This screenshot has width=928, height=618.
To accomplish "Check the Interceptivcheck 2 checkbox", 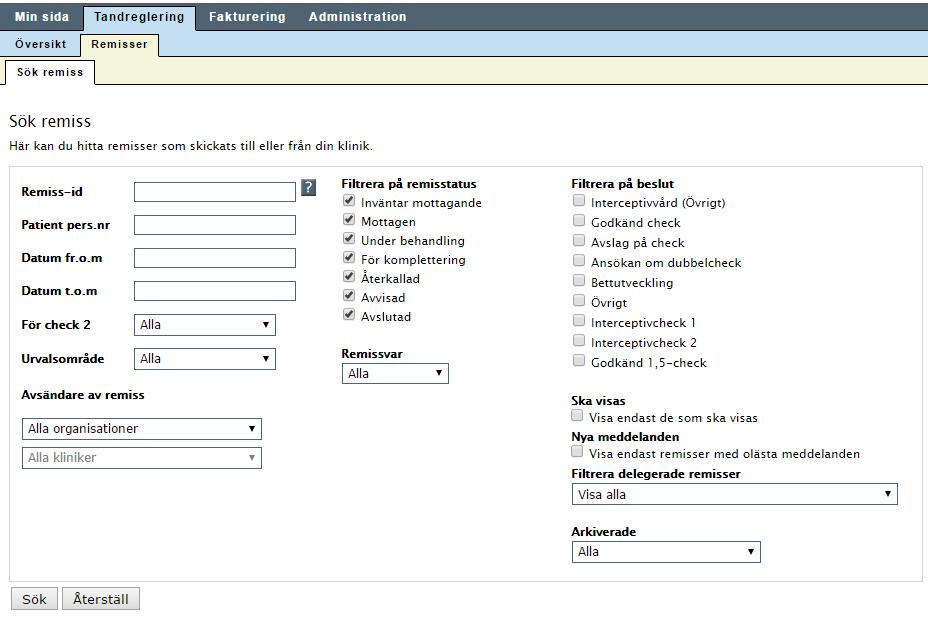I will click(579, 341).
